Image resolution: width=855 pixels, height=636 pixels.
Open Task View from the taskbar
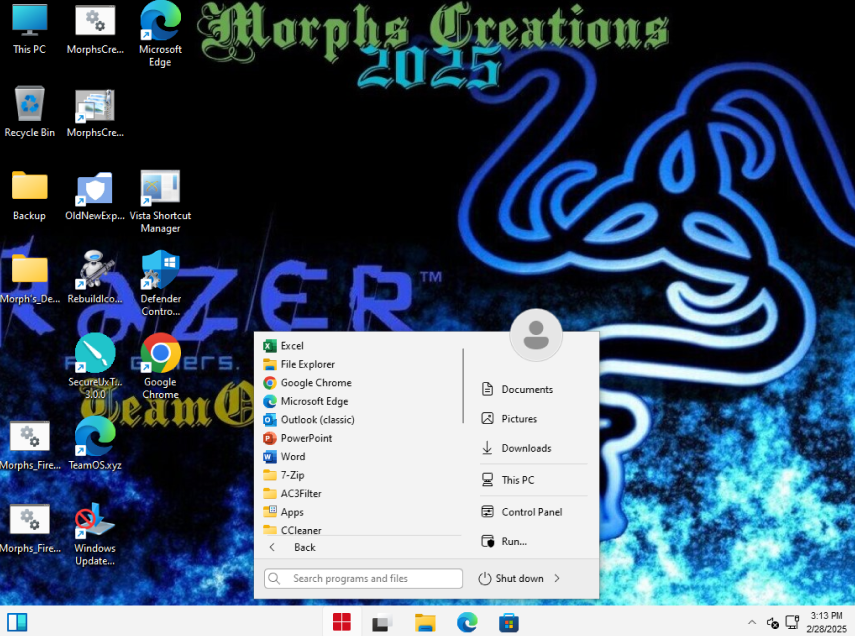pos(382,622)
